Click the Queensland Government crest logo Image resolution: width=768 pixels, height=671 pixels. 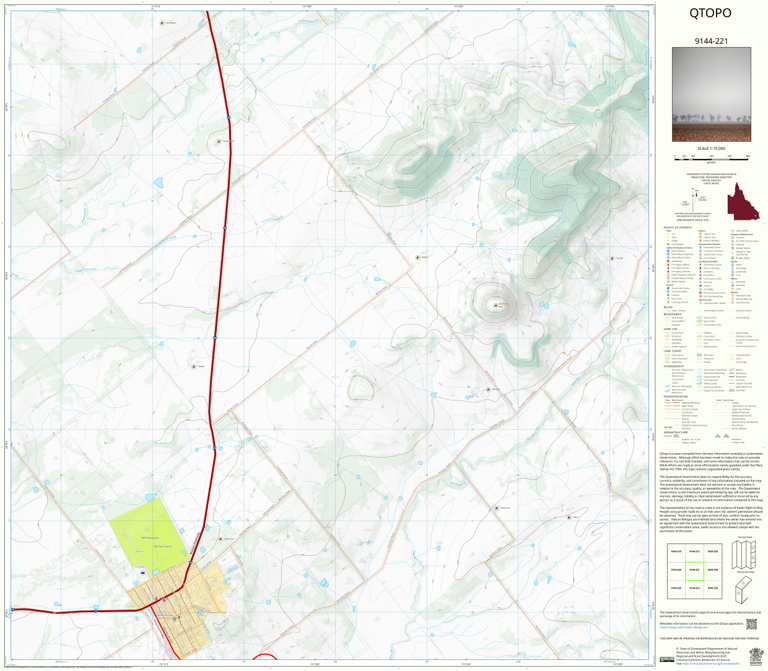pyautogui.click(x=756, y=657)
